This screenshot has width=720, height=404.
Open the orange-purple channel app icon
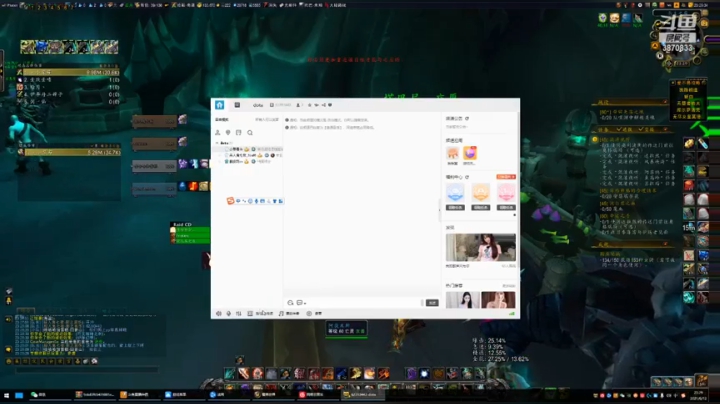coord(470,153)
